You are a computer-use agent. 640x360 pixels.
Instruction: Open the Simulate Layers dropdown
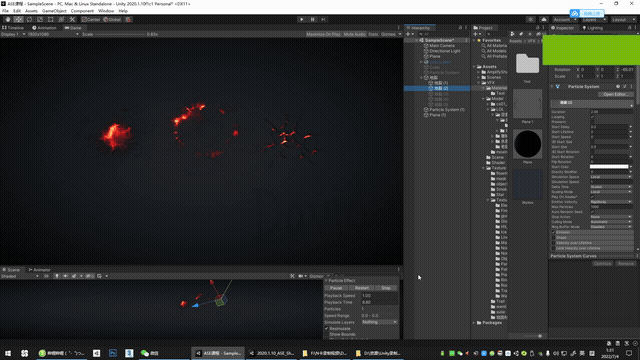coord(379,322)
